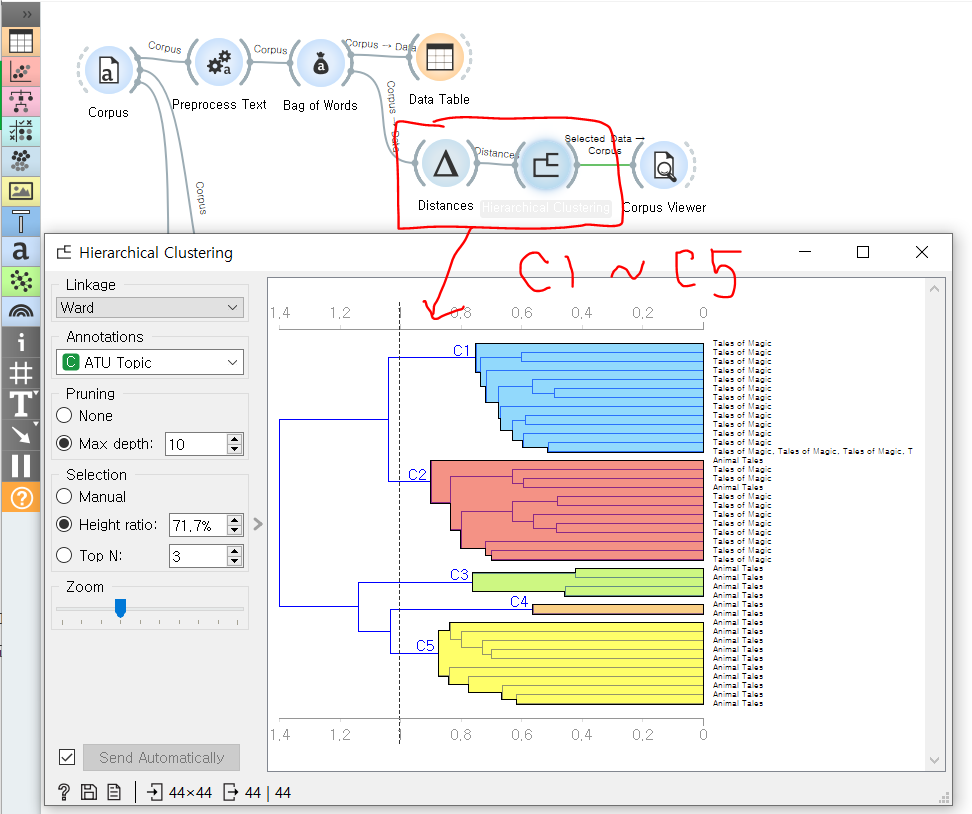Toggle the grid hash icon in sidebar
This screenshot has width=972, height=814.
[20, 373]
